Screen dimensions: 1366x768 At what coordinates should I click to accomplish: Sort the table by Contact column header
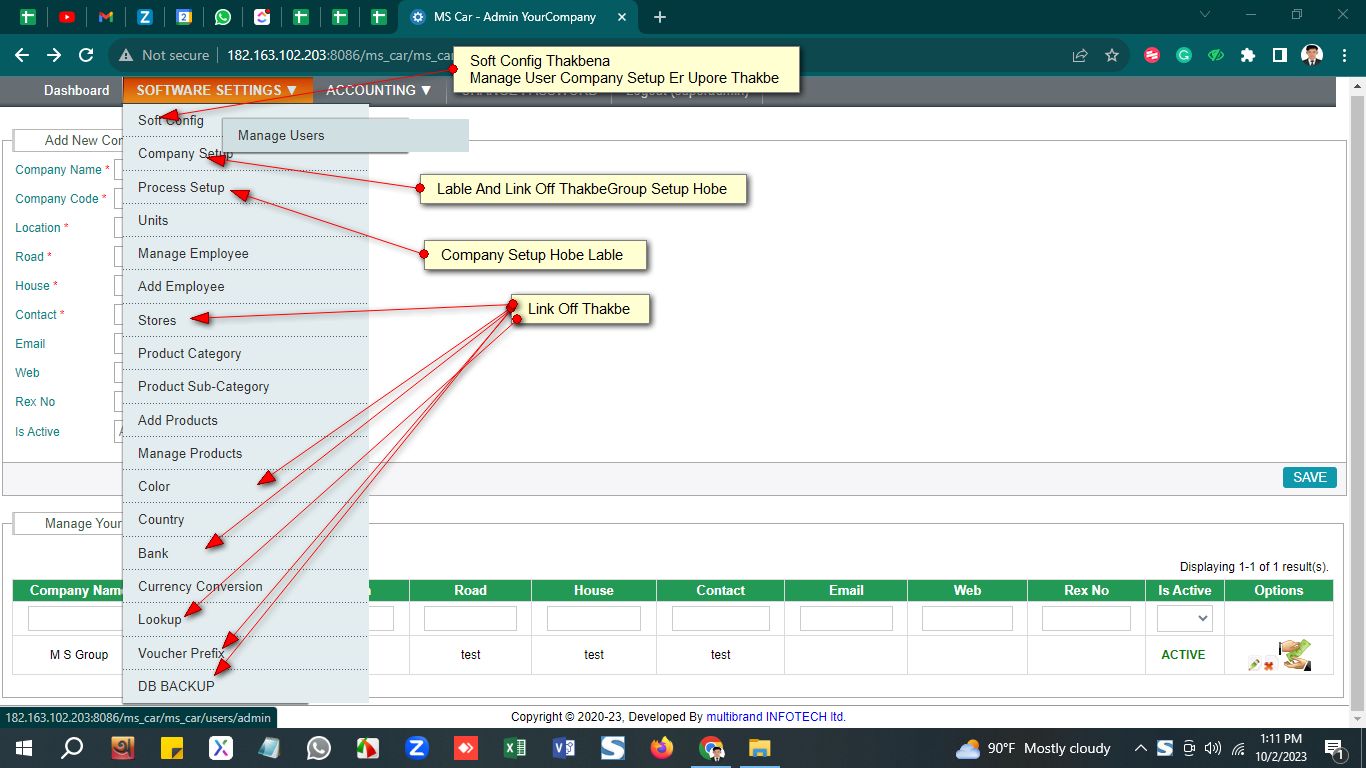click(721, 591)
